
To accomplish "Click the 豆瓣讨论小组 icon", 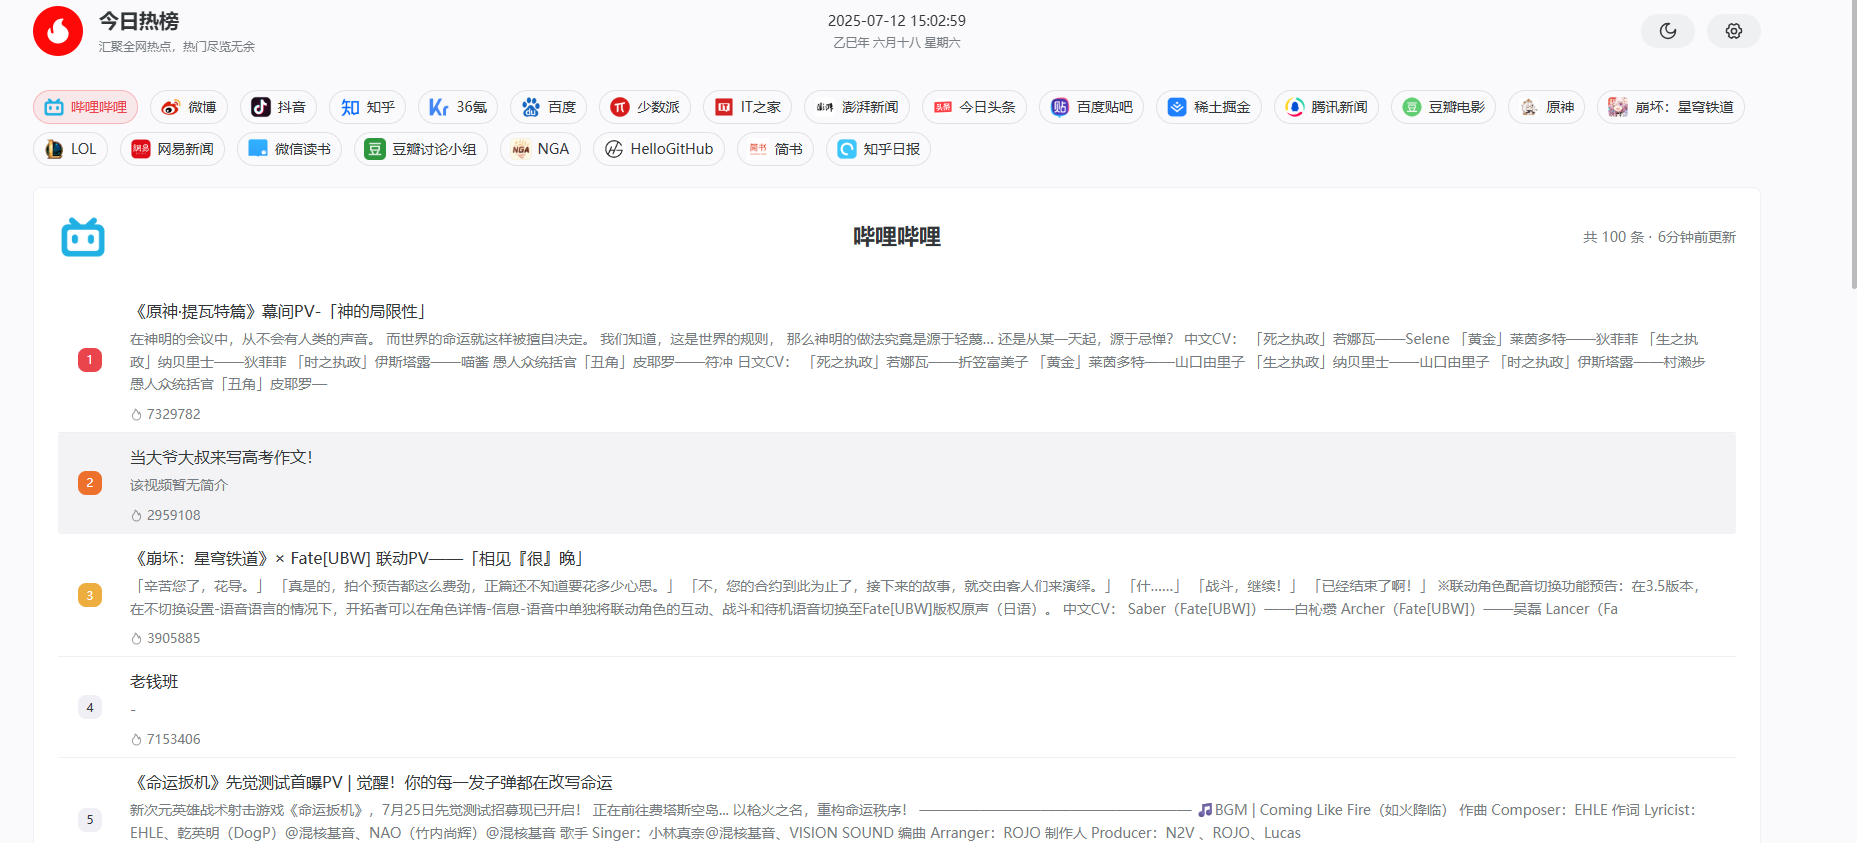I will [375, 149].
